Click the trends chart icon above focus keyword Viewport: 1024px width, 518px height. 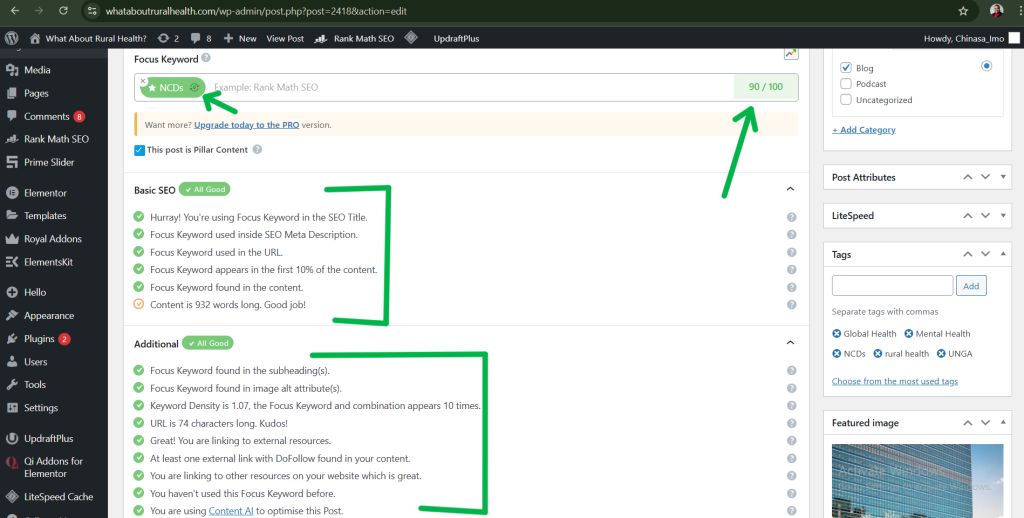pos(791,53)
